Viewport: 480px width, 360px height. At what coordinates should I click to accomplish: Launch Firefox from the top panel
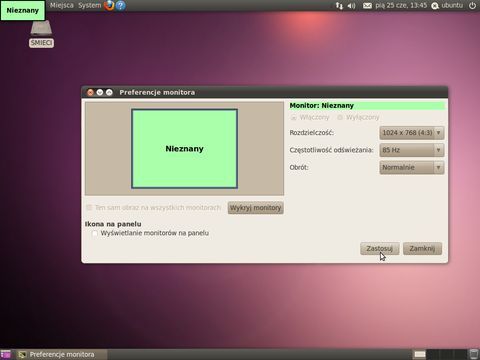(109, 5)
